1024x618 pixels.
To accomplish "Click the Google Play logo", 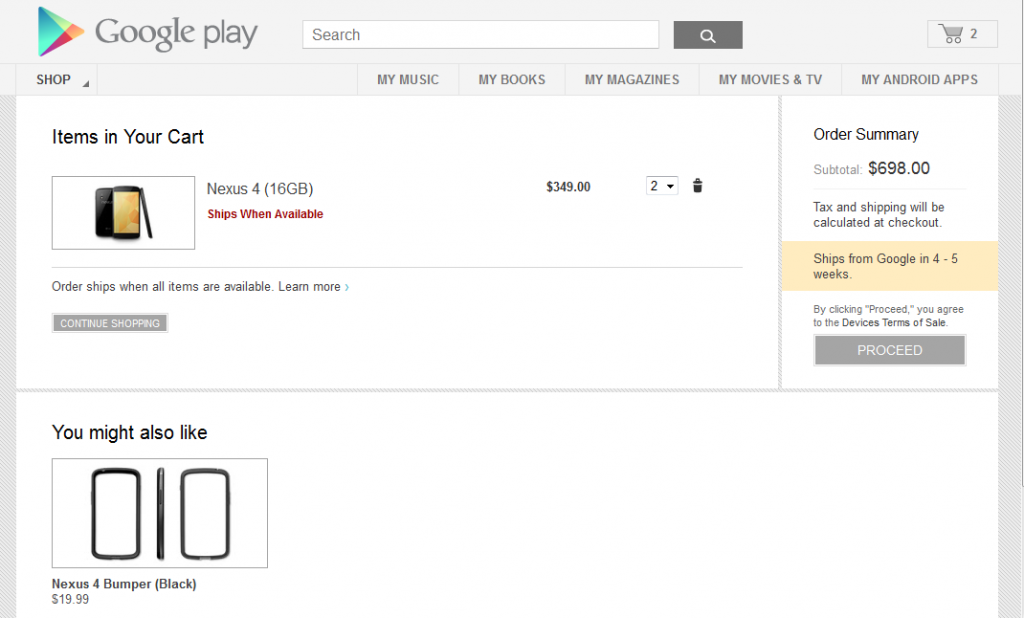I will click(x=148, y=31).
